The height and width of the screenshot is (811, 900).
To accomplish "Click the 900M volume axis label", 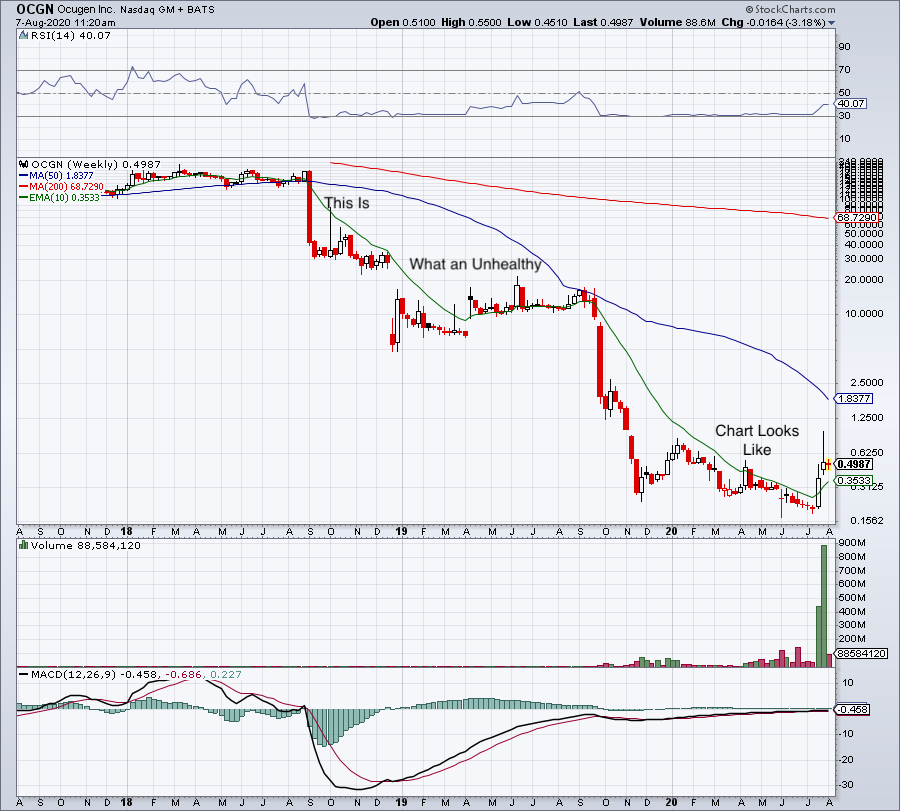I will coord(852,543).
